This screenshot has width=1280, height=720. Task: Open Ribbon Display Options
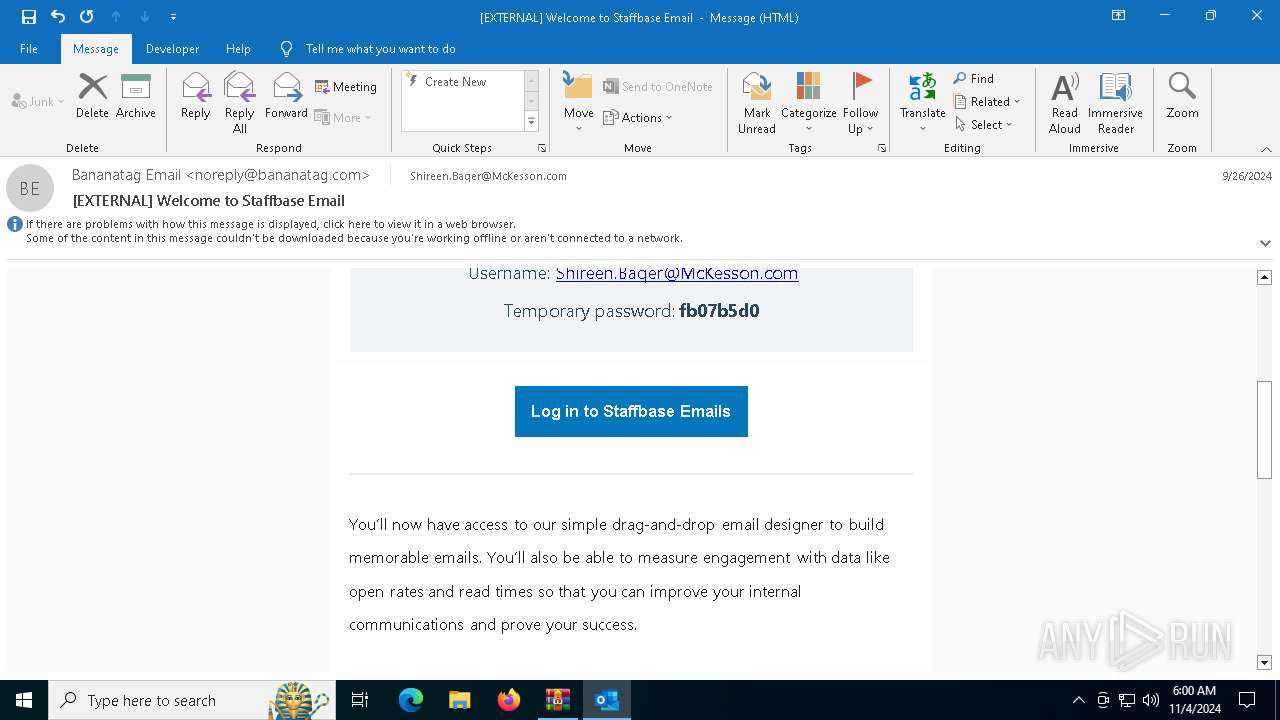(1119, 16)
